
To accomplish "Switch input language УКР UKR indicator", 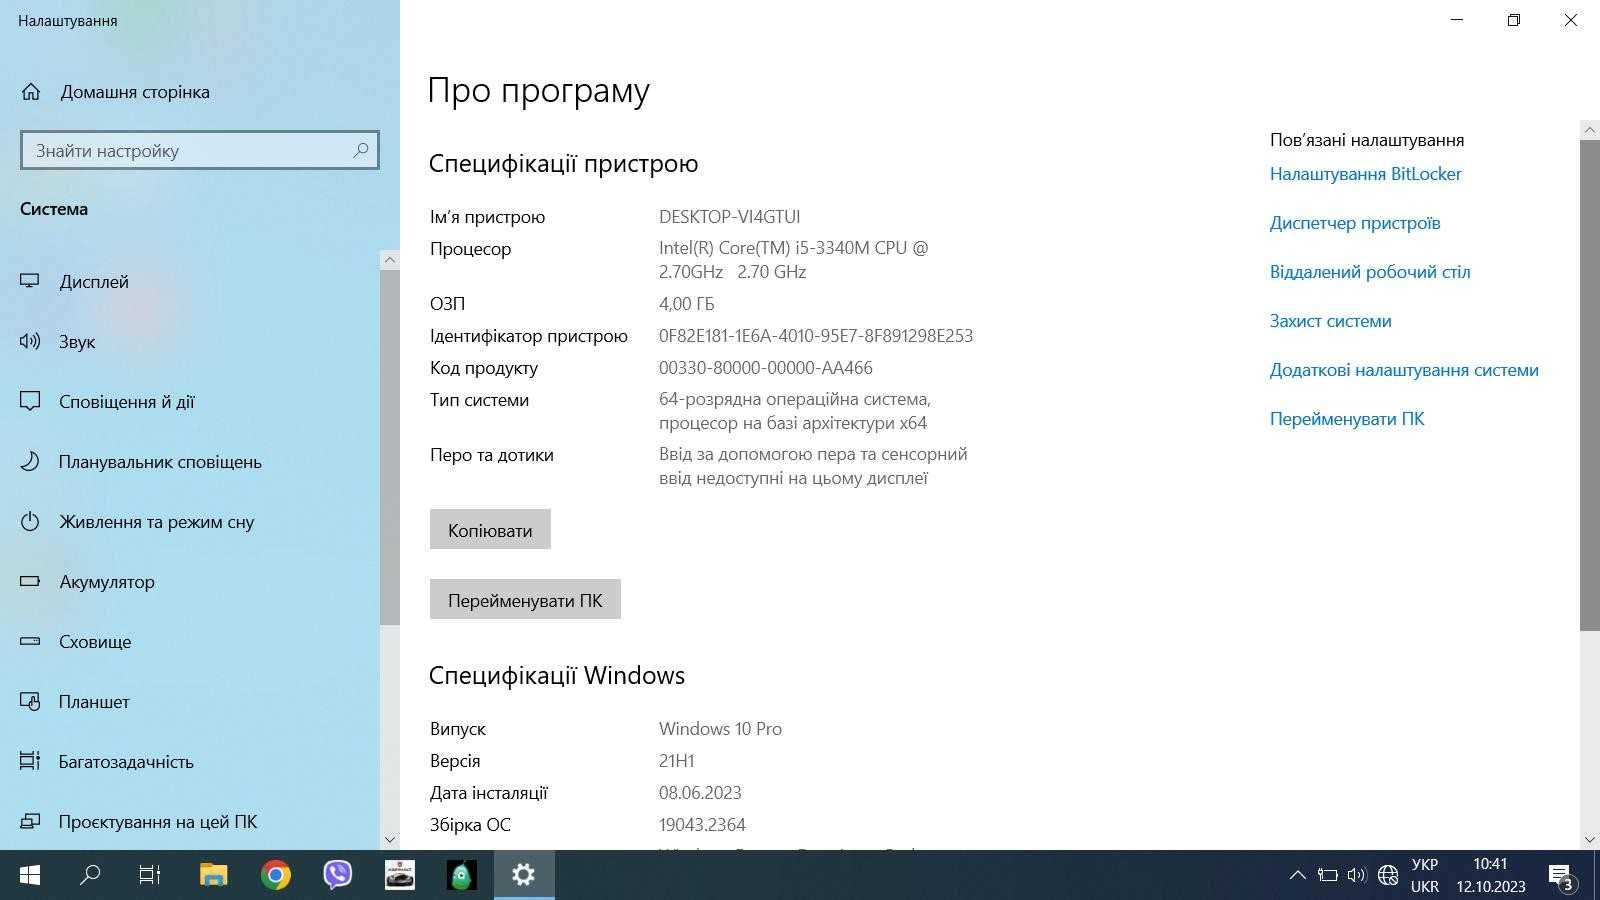I will pos(1425,875).
